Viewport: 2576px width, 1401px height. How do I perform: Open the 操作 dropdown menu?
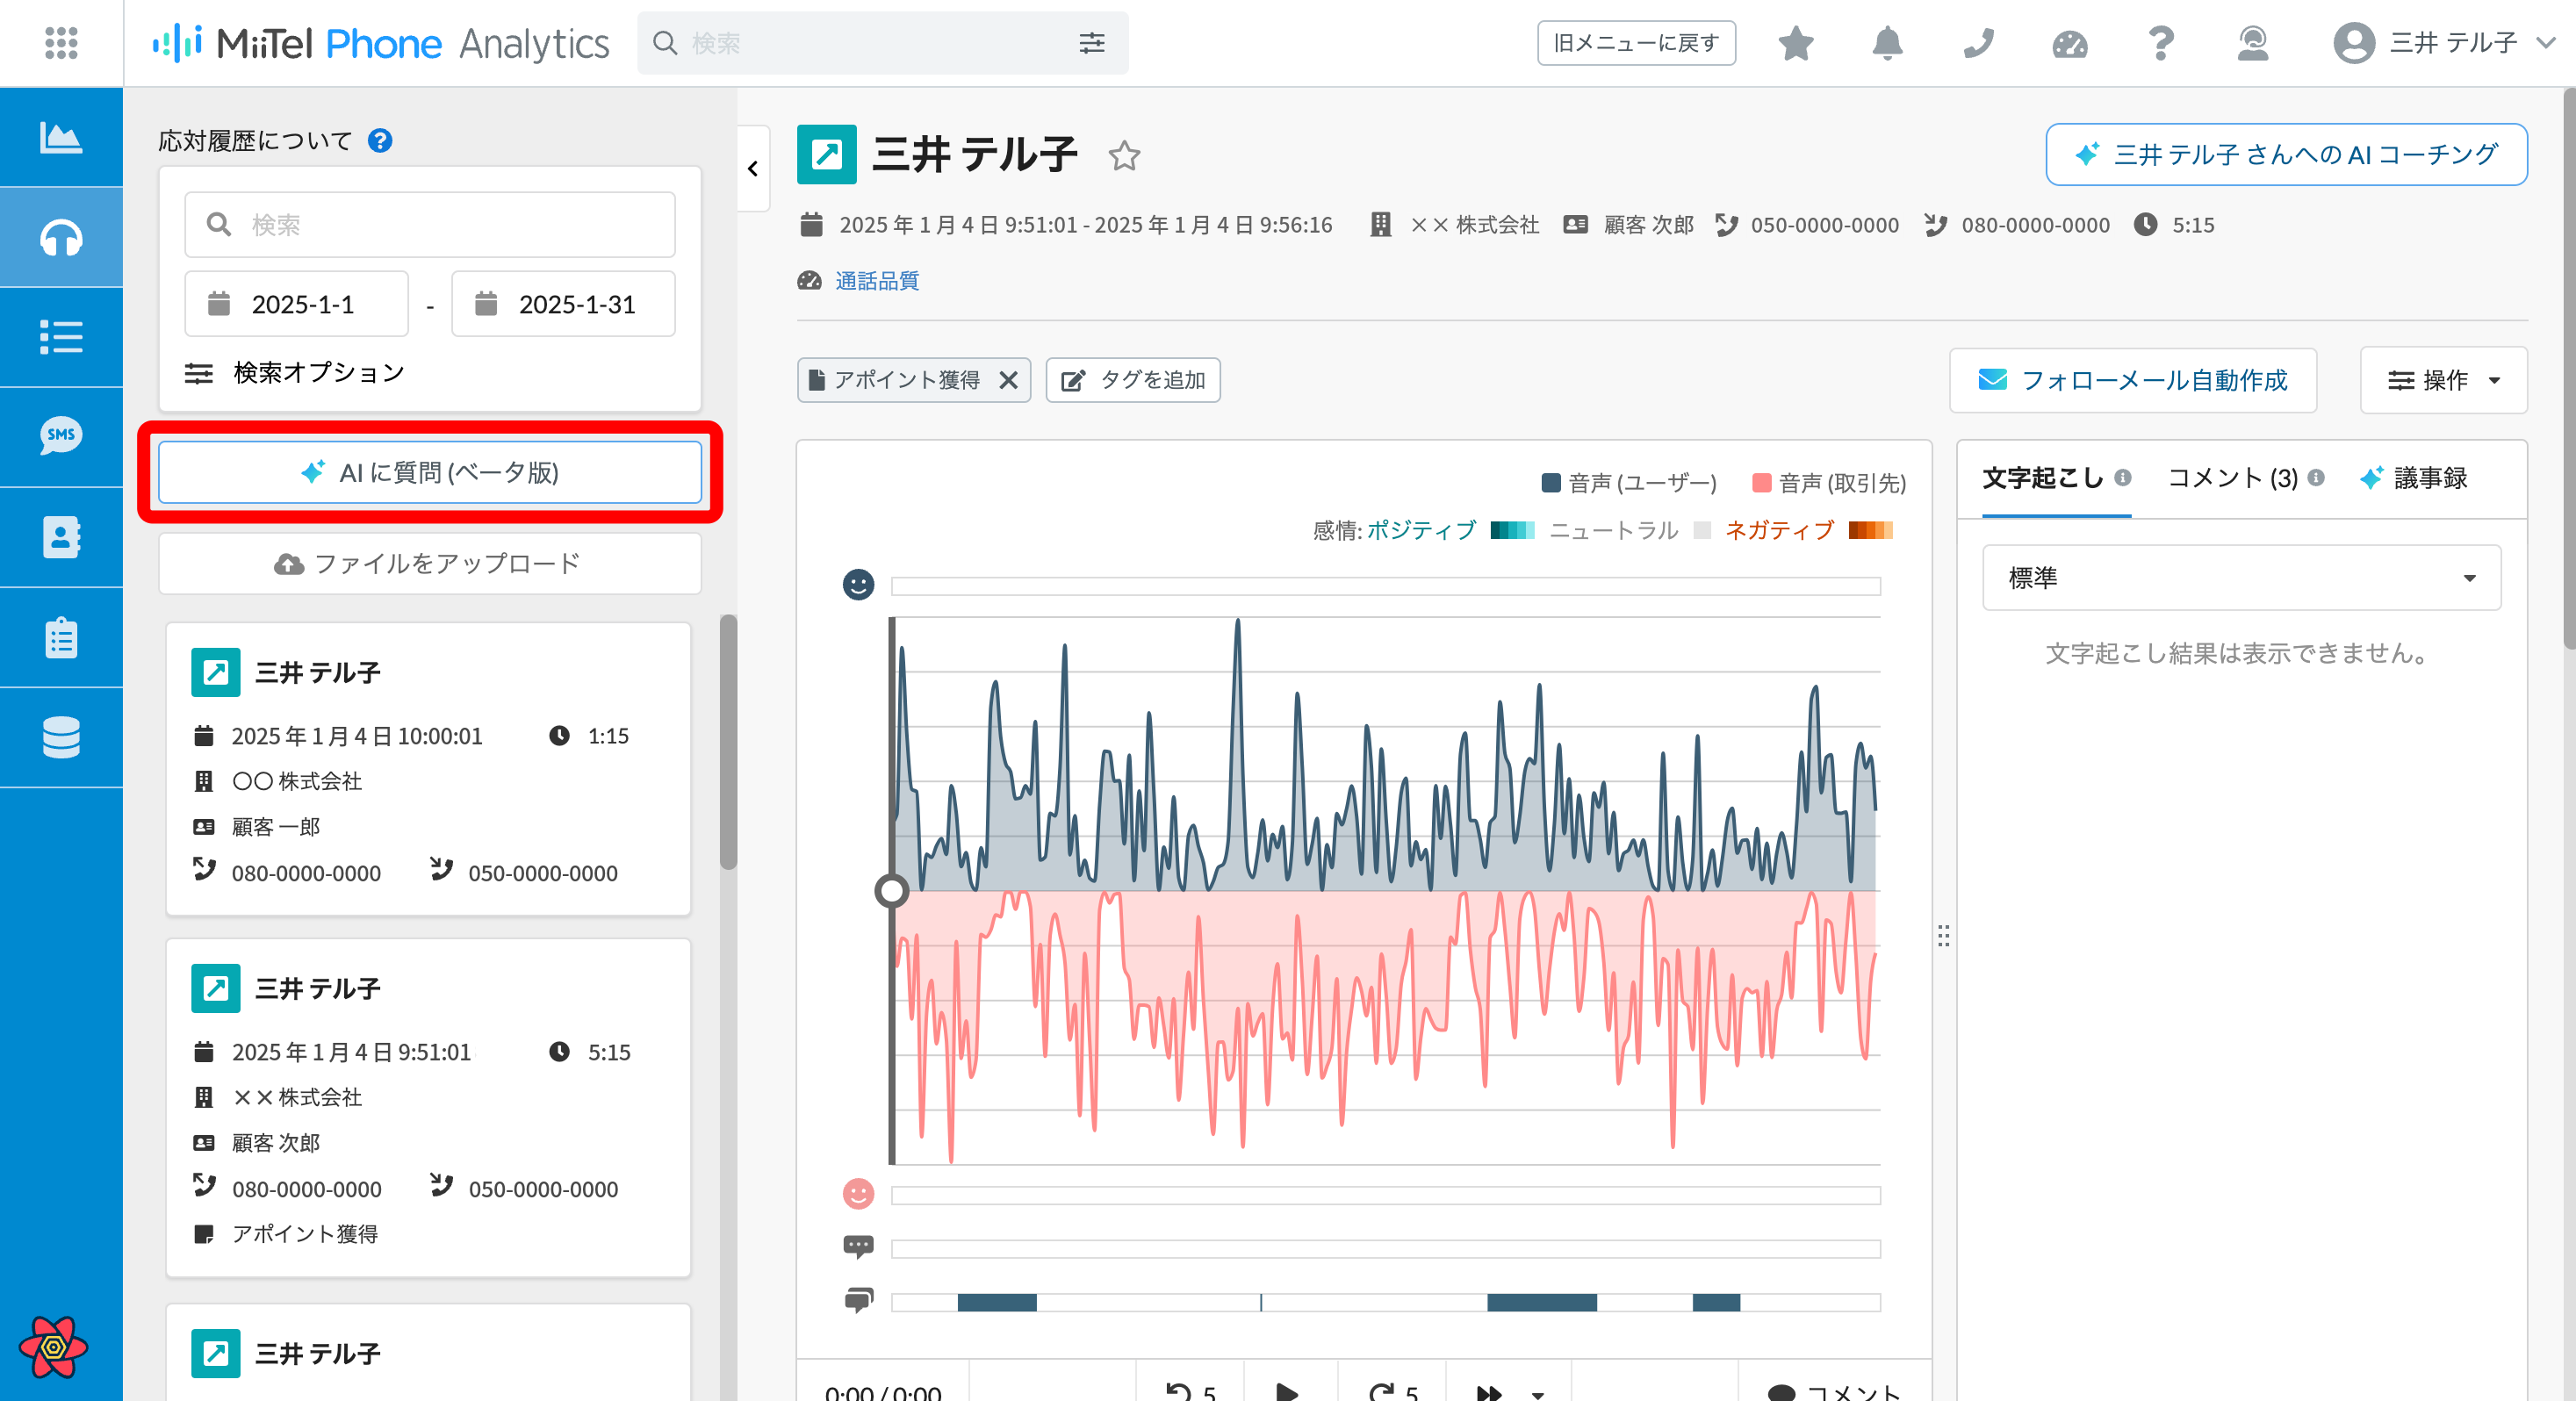(2443, 380)
